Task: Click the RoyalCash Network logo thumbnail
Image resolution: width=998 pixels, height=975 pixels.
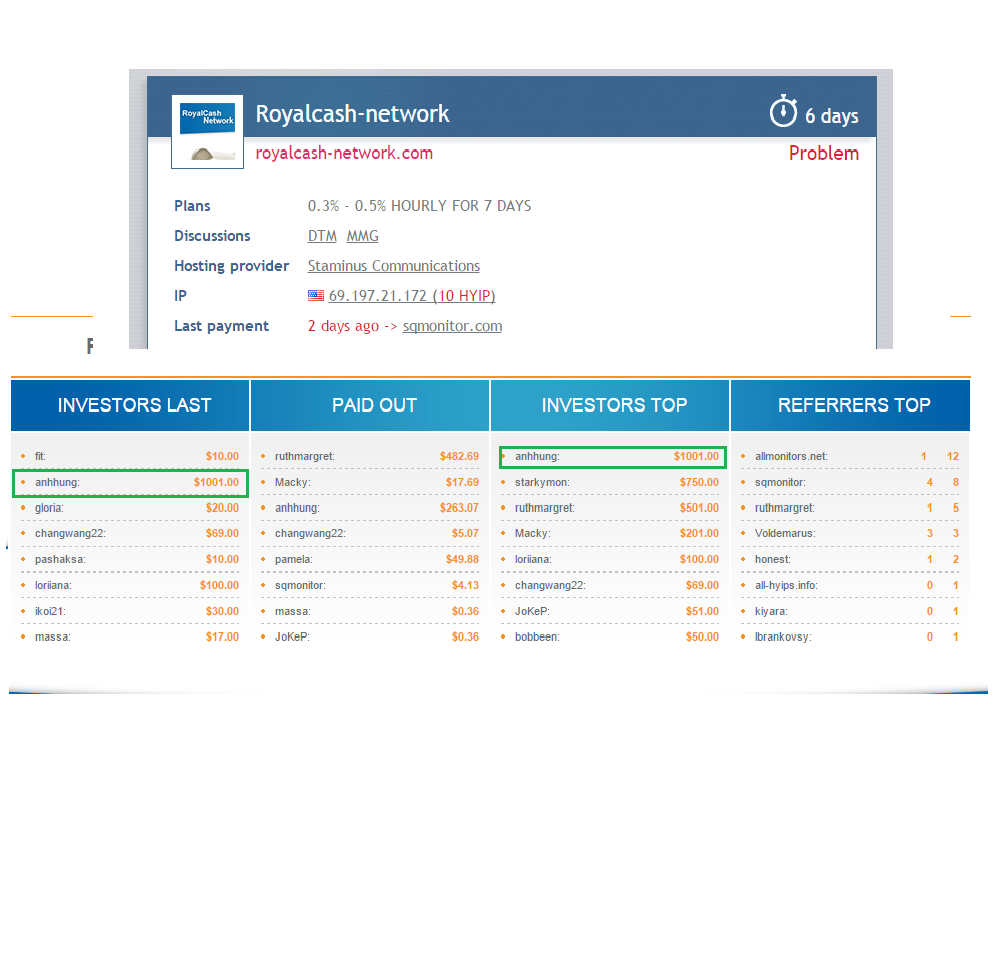Action: click(207, 132)
